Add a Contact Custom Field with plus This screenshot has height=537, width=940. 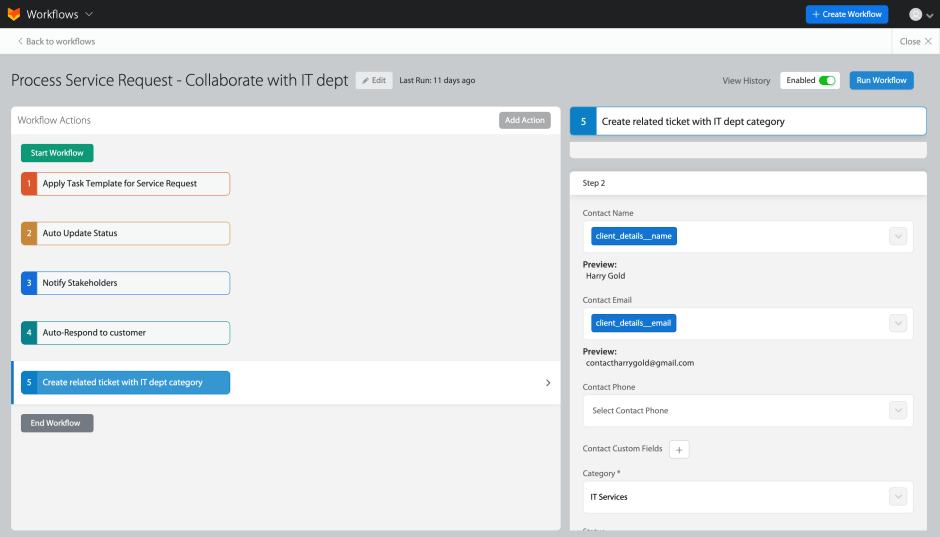coord(679,449)
